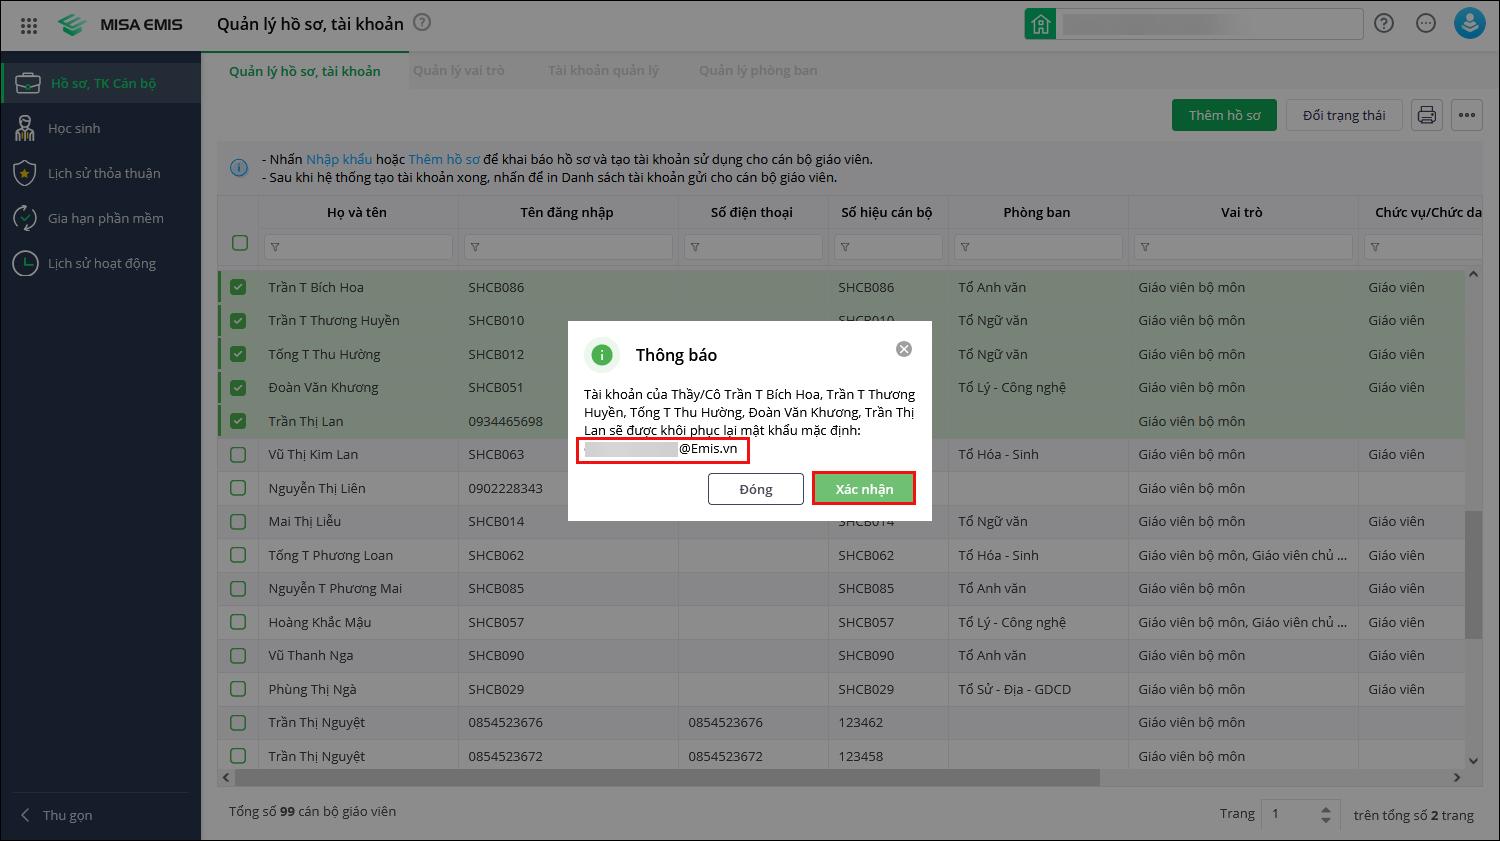Open Hồ sơ, TK Cán bộ sidebar item
Image resolution: width=1500 pixels, height=841 pixels.
(101, 83)
